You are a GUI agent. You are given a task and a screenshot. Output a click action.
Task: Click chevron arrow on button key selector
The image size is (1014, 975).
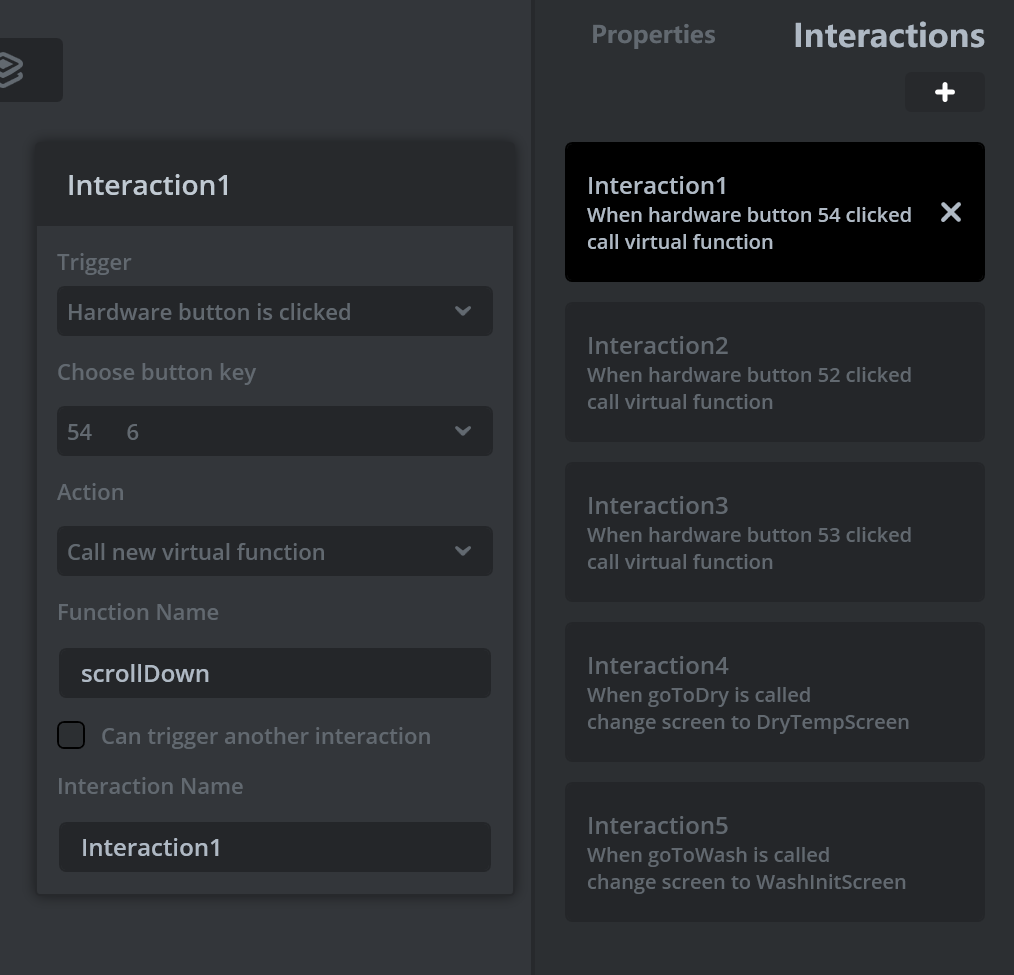[x=463, y=432]
